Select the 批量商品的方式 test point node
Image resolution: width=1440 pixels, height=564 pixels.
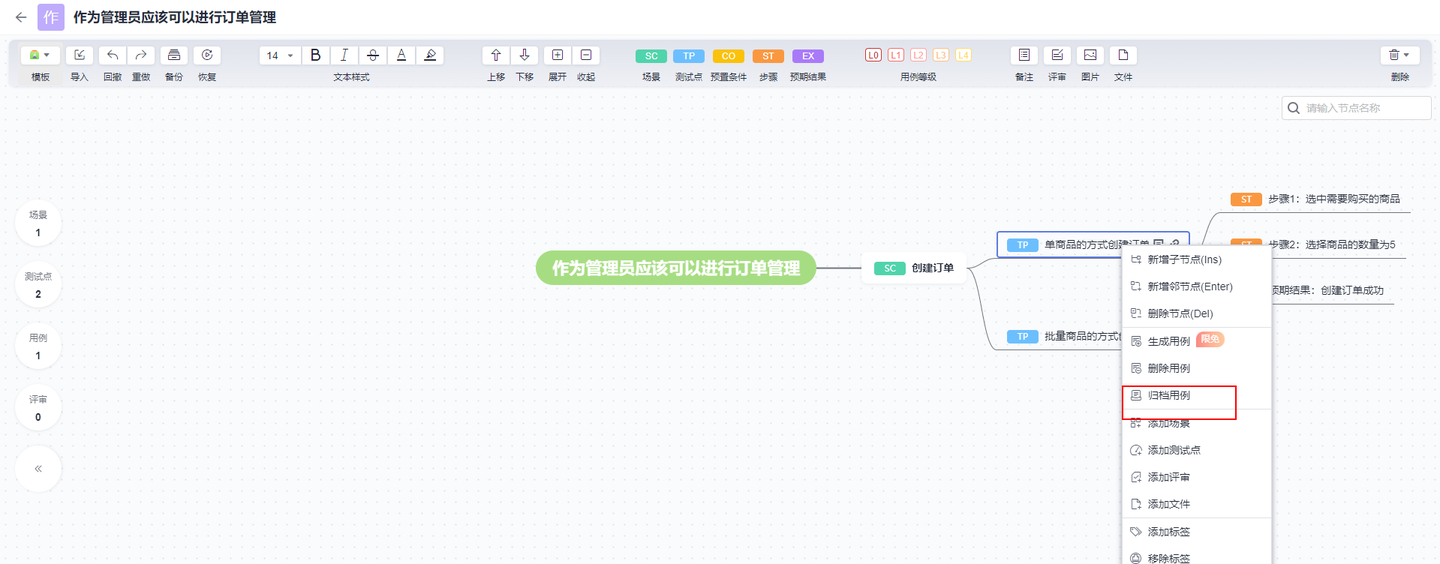[x=1063, y=337]
